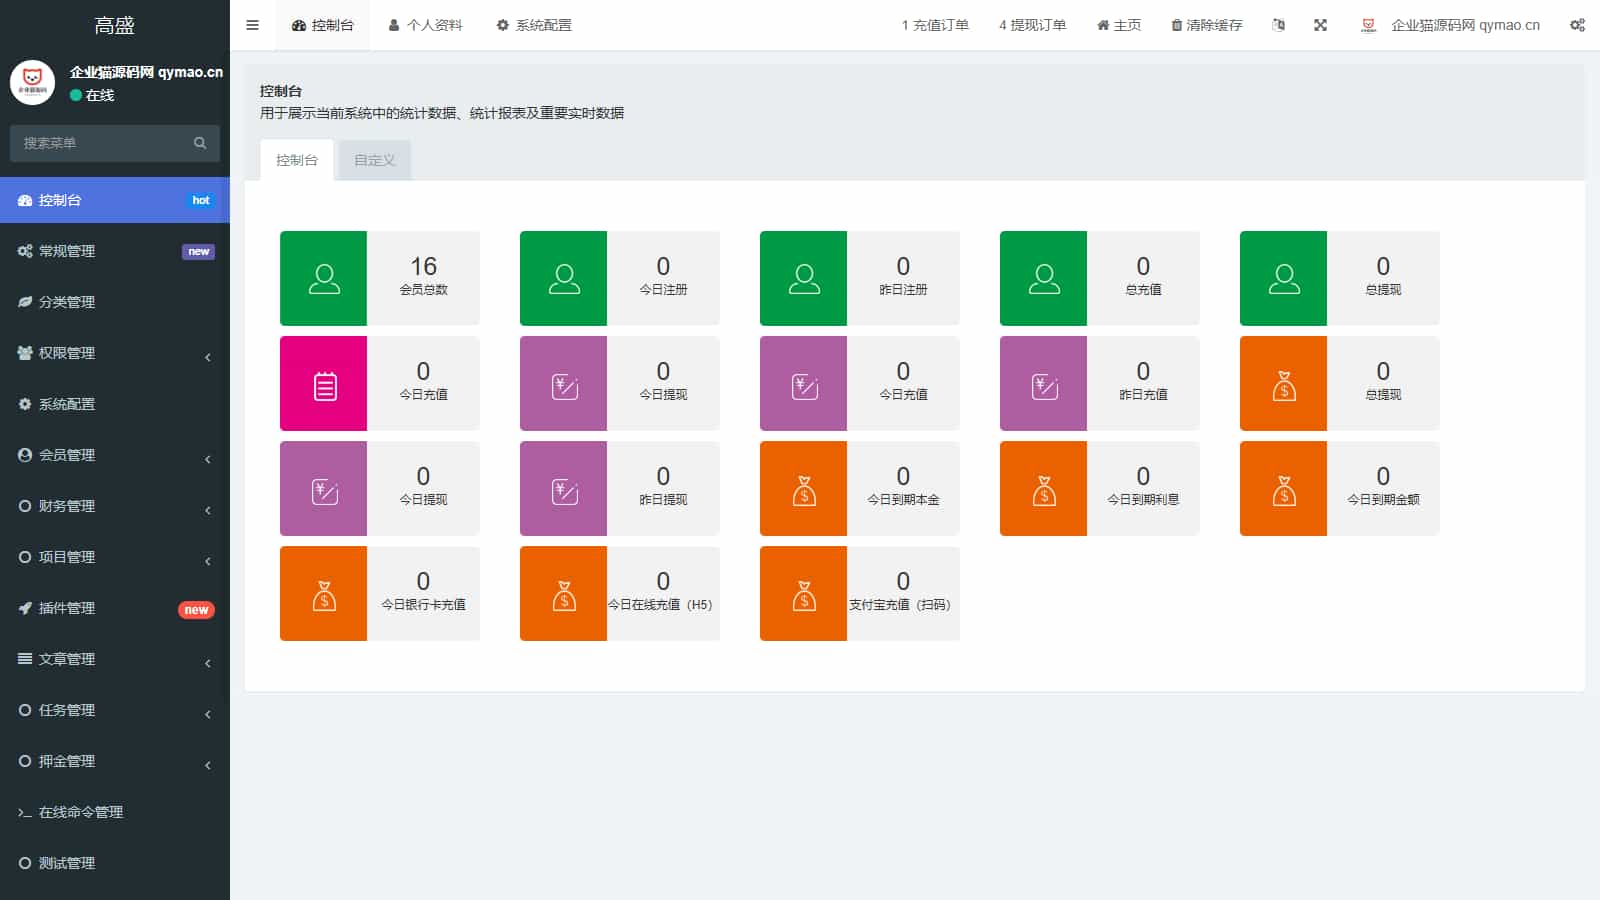
Task: Click the orange money bag icon for 今日银行卡充值
Action: click(323, 594)
